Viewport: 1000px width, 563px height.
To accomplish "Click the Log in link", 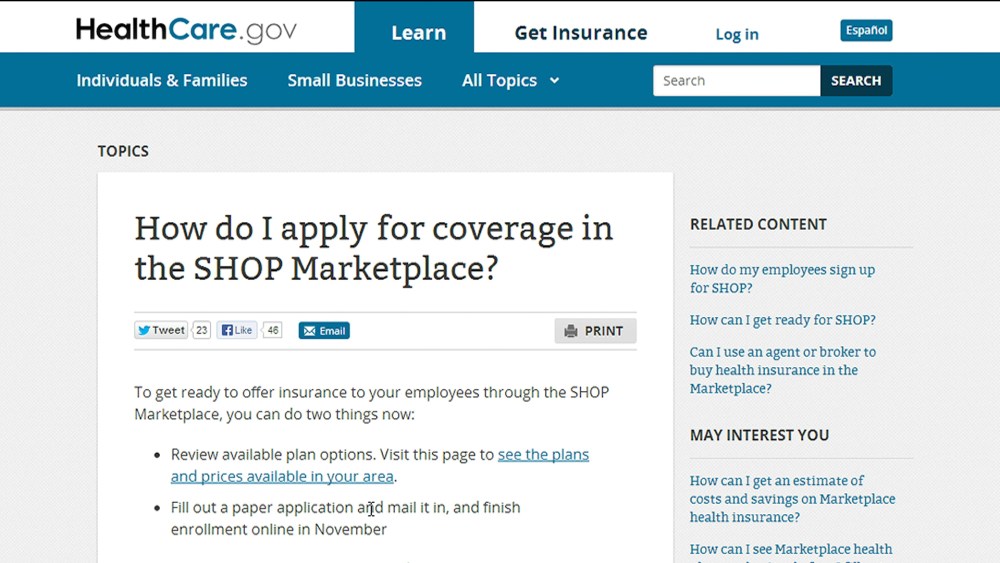I will point(736,34).
